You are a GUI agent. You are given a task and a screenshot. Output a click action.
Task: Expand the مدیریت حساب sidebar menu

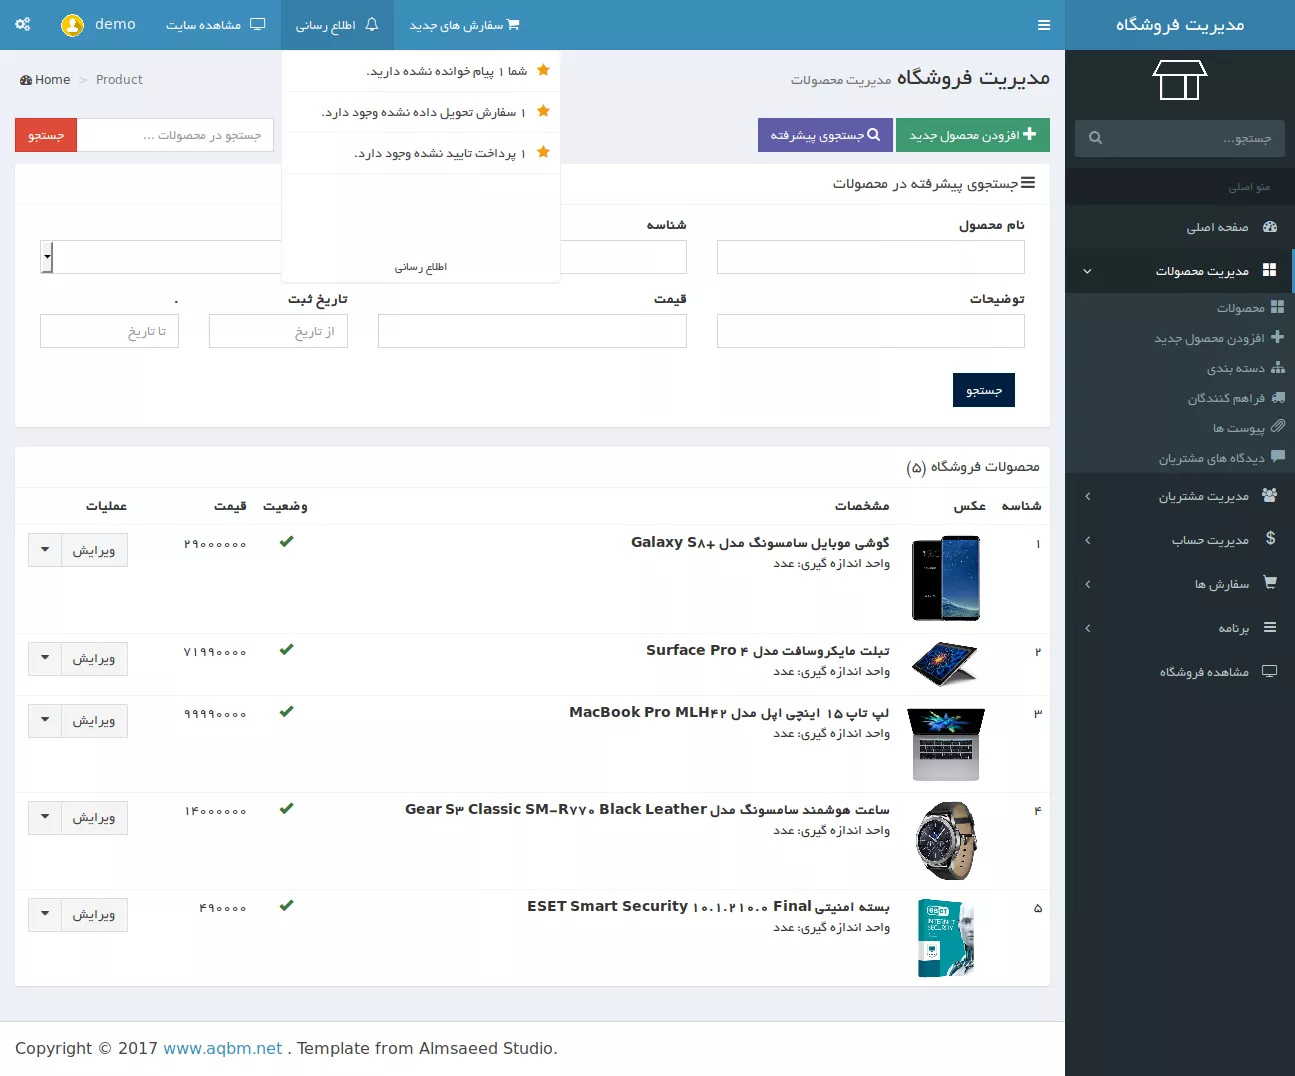[x=1088, y=540]
